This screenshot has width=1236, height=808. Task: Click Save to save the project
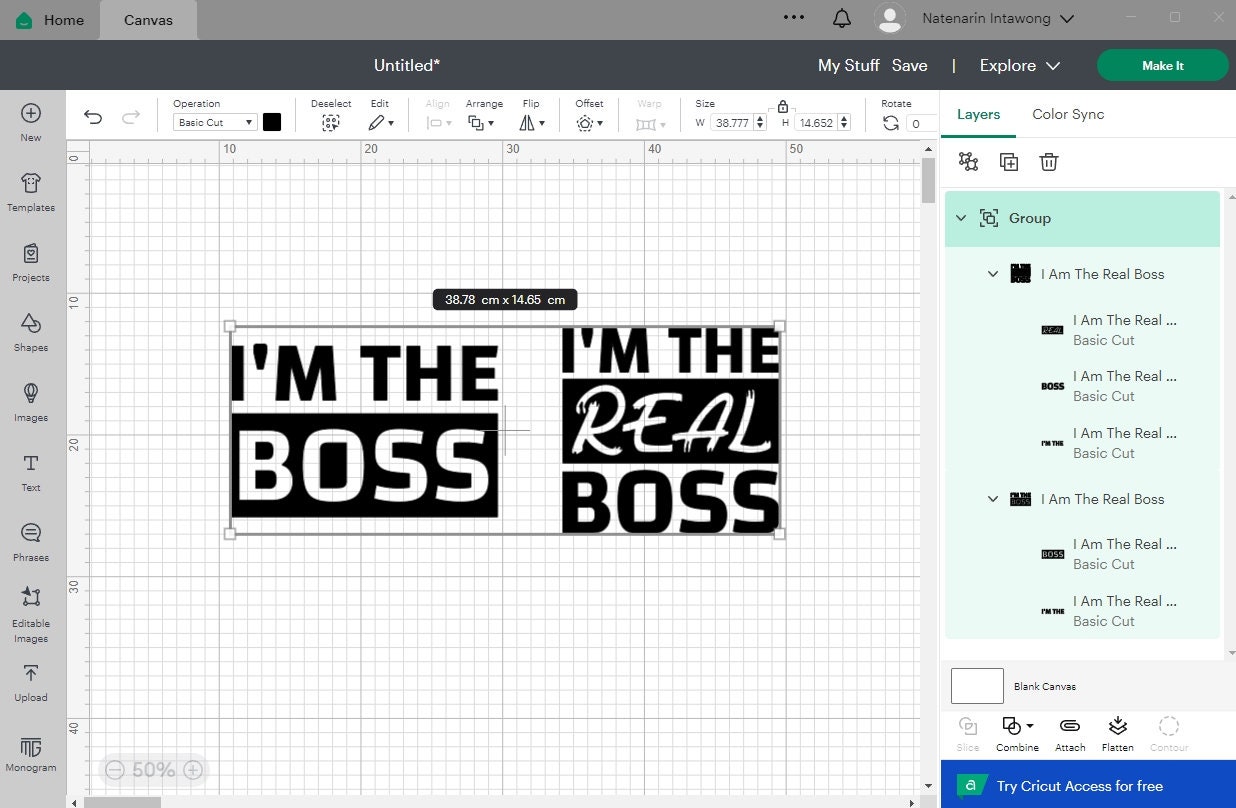click(x=909, y=65)
